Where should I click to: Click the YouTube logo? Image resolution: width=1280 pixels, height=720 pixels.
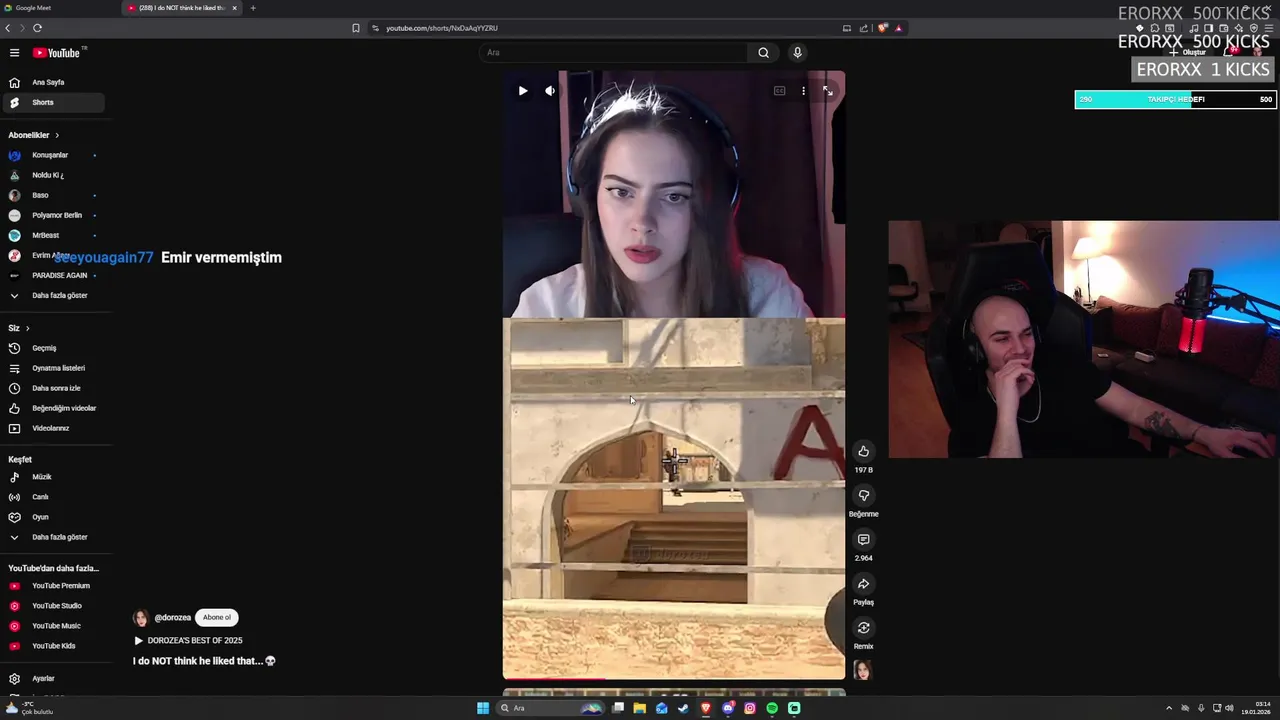pos(57,52)
